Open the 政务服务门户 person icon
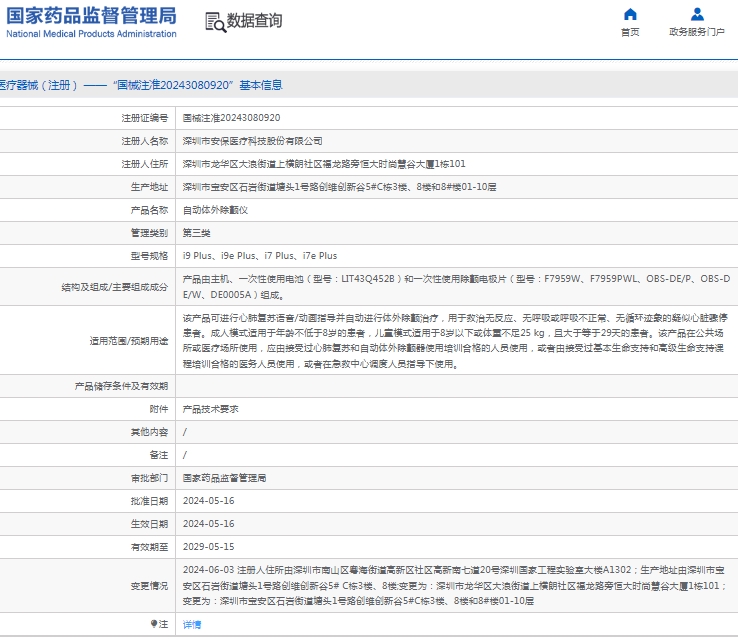 tap(697, 14)
